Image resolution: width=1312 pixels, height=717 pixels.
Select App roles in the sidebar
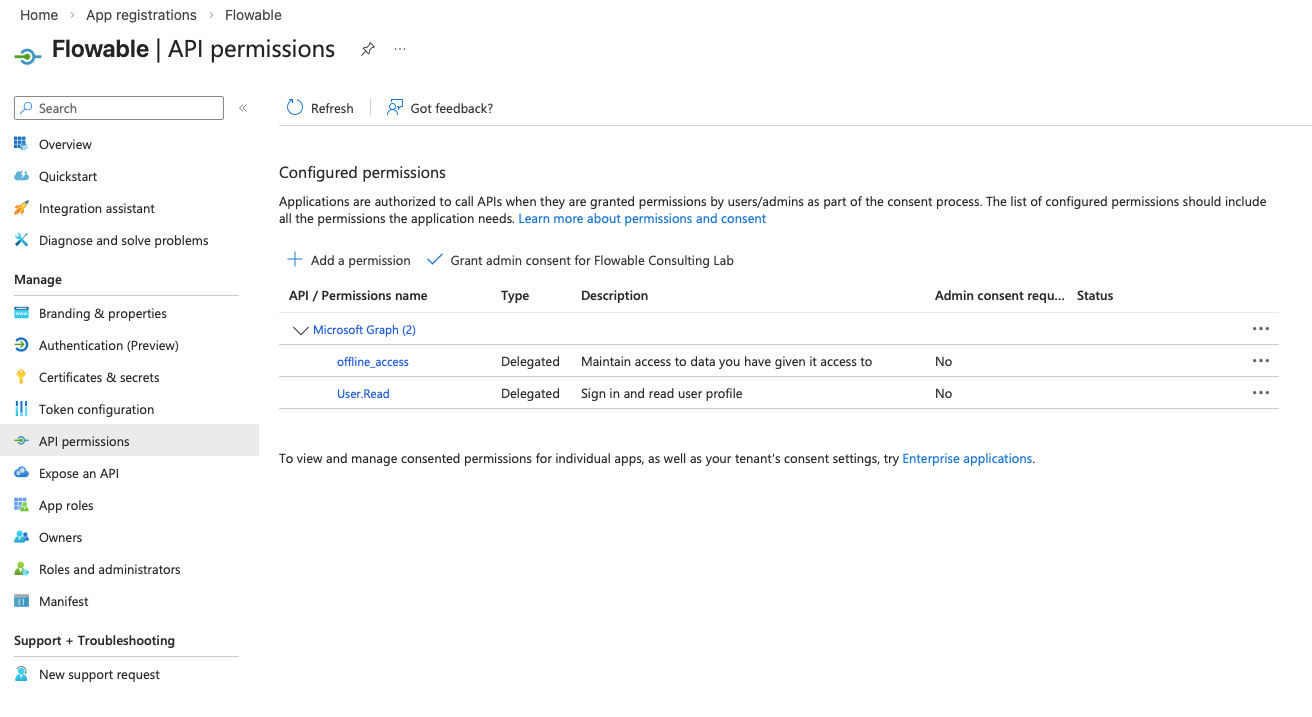tap(66, 505)
